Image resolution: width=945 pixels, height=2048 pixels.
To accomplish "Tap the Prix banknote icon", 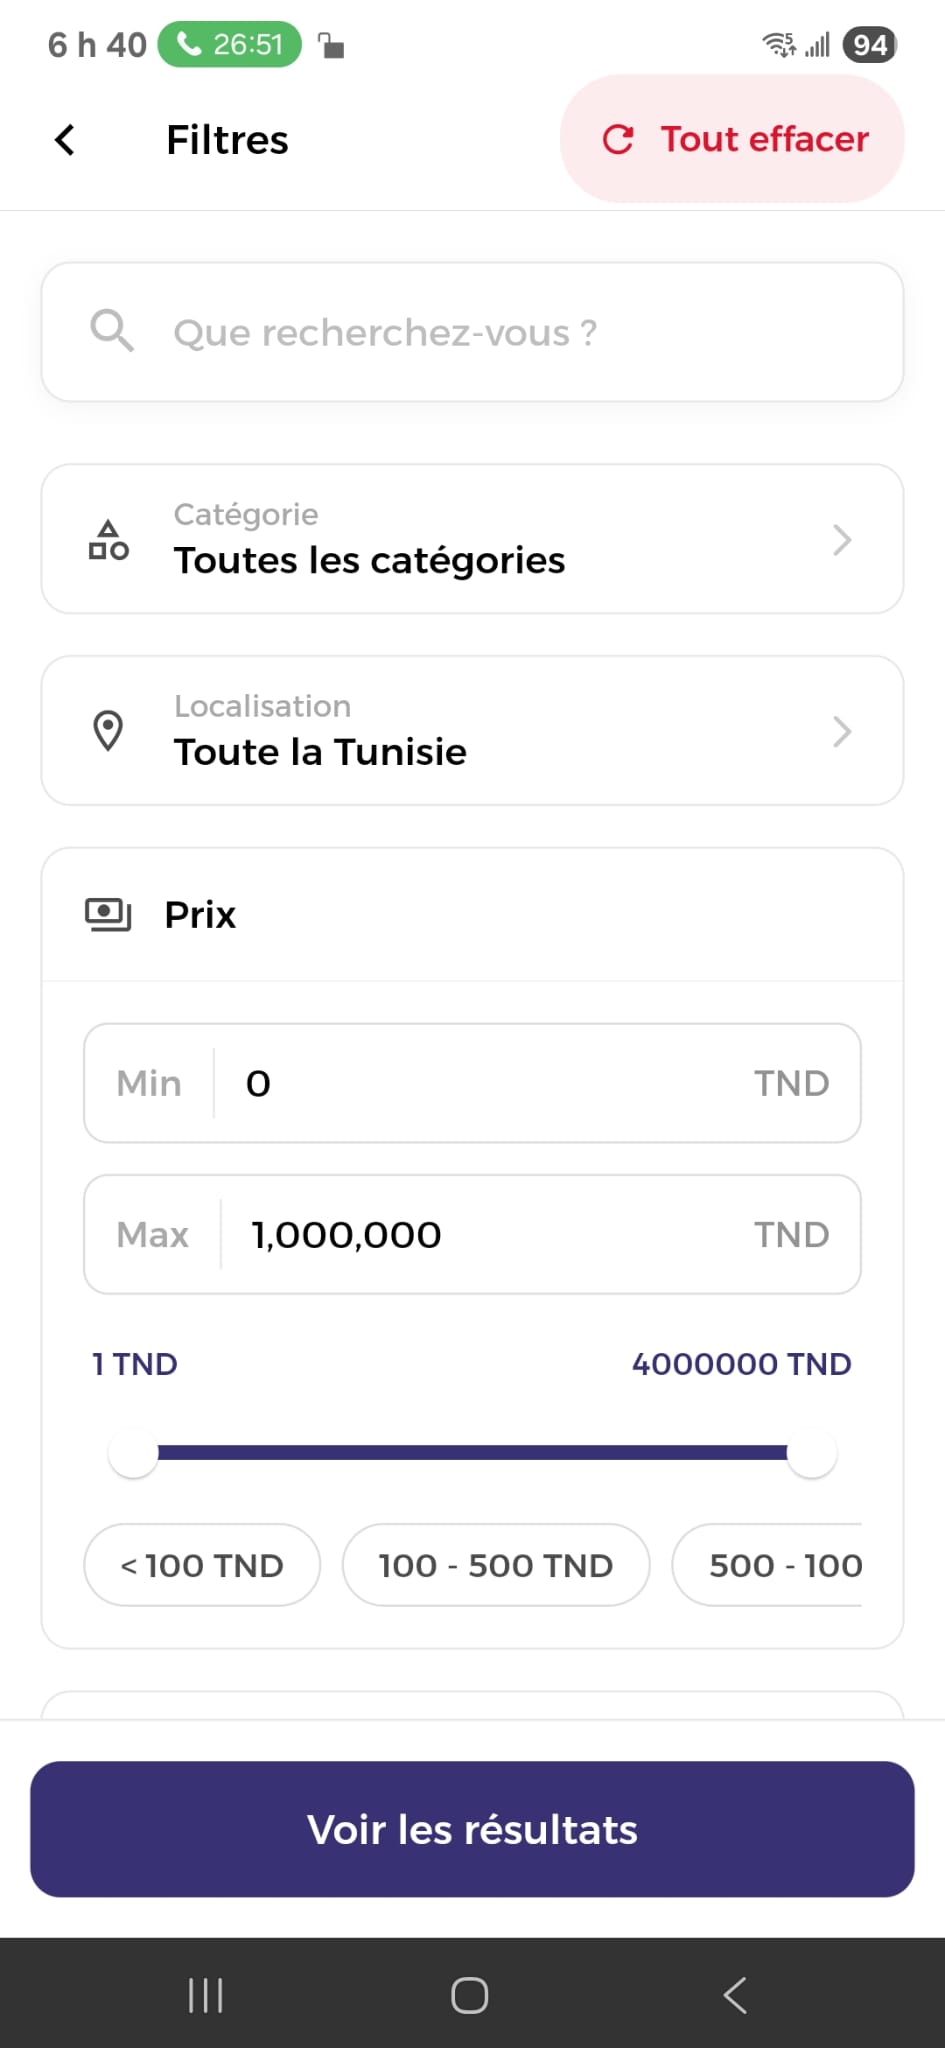I will click(108, 914).
